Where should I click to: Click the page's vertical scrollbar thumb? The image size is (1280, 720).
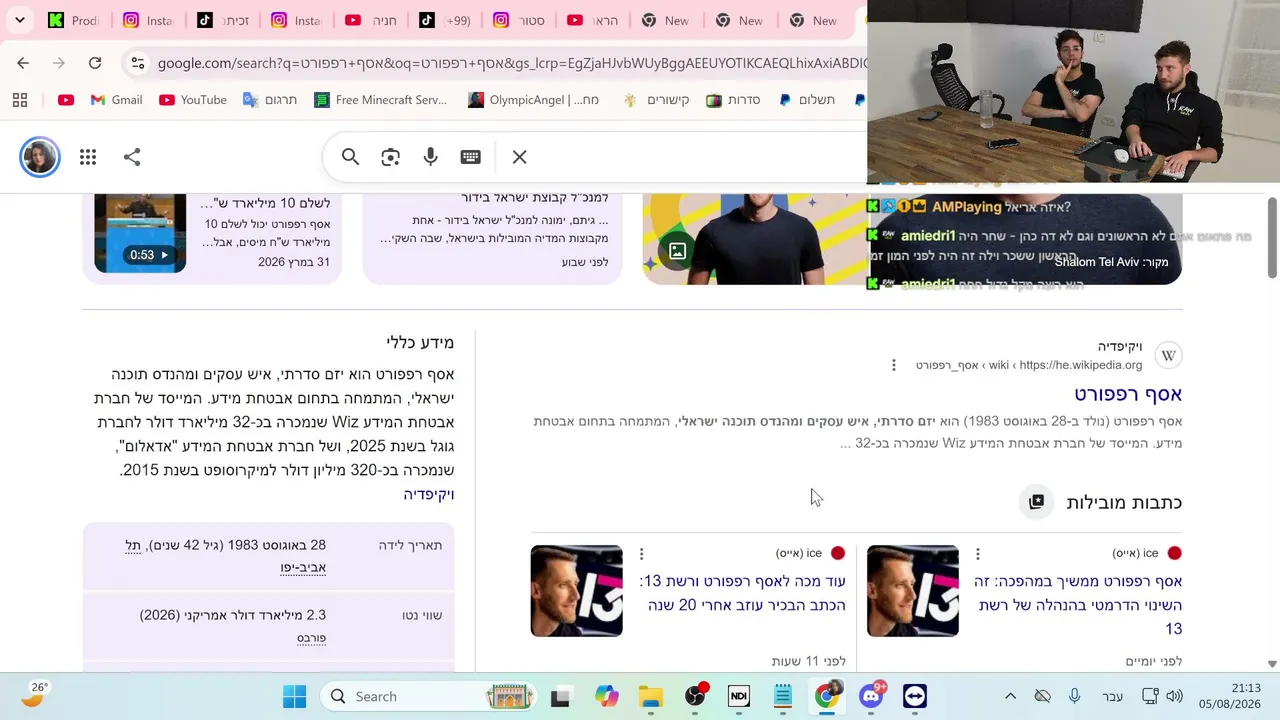coord(1272,237)
